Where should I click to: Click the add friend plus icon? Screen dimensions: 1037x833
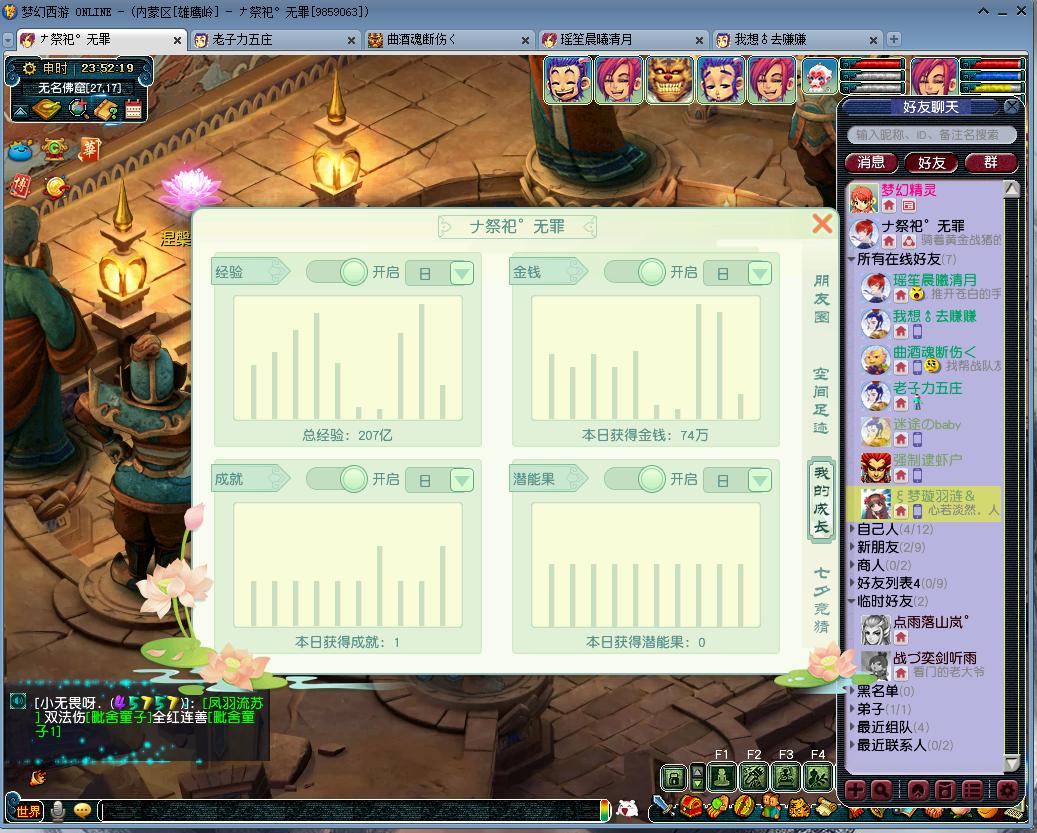coord(854,790)
